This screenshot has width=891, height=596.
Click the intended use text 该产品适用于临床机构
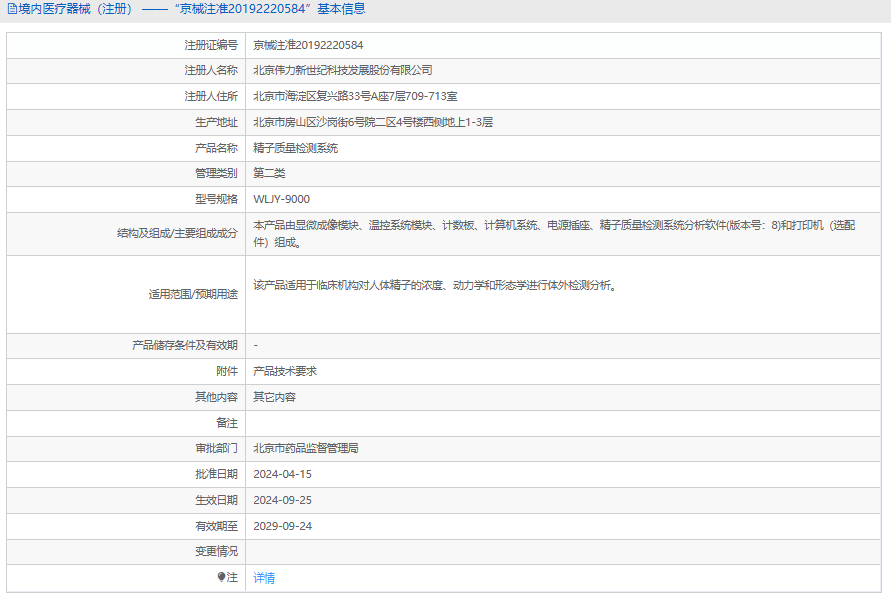(x=435, y=285)
